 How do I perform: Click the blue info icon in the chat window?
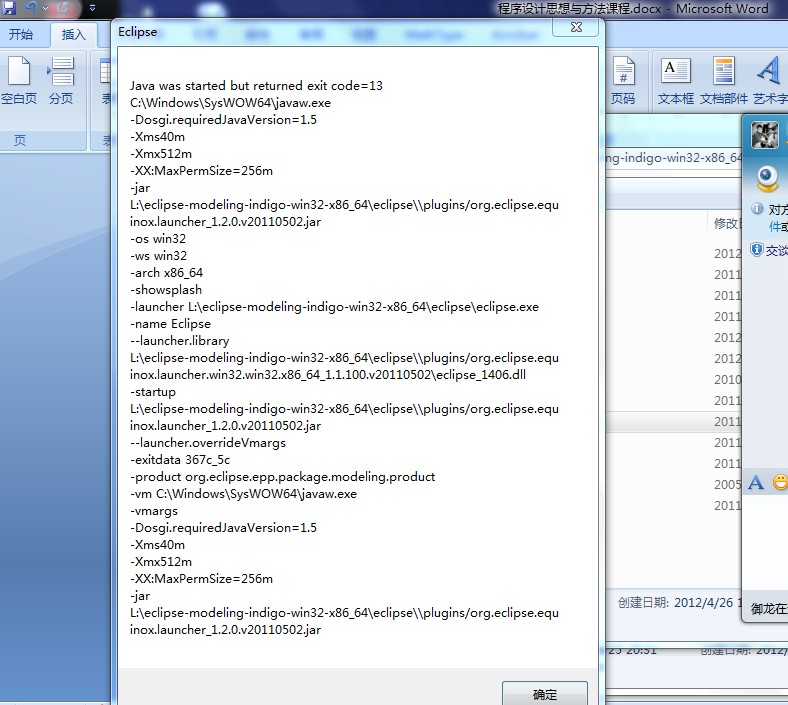tap(757, 208)
